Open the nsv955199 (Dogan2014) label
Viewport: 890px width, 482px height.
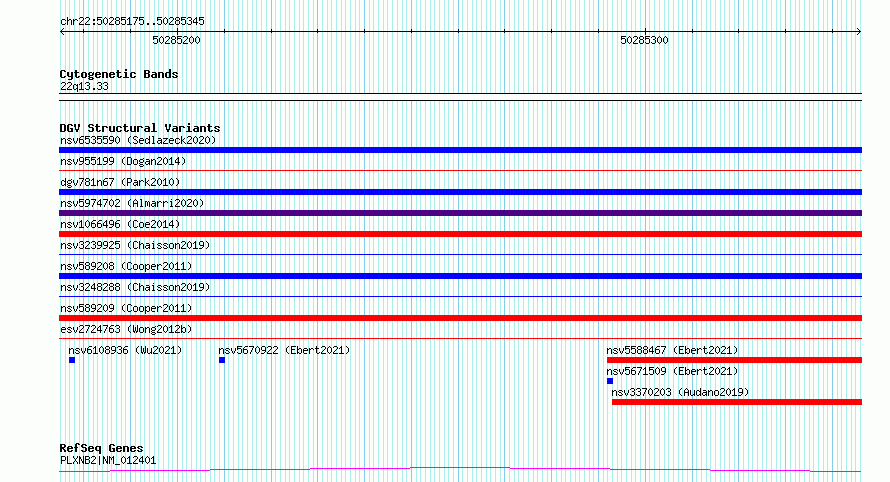[123, 161]
